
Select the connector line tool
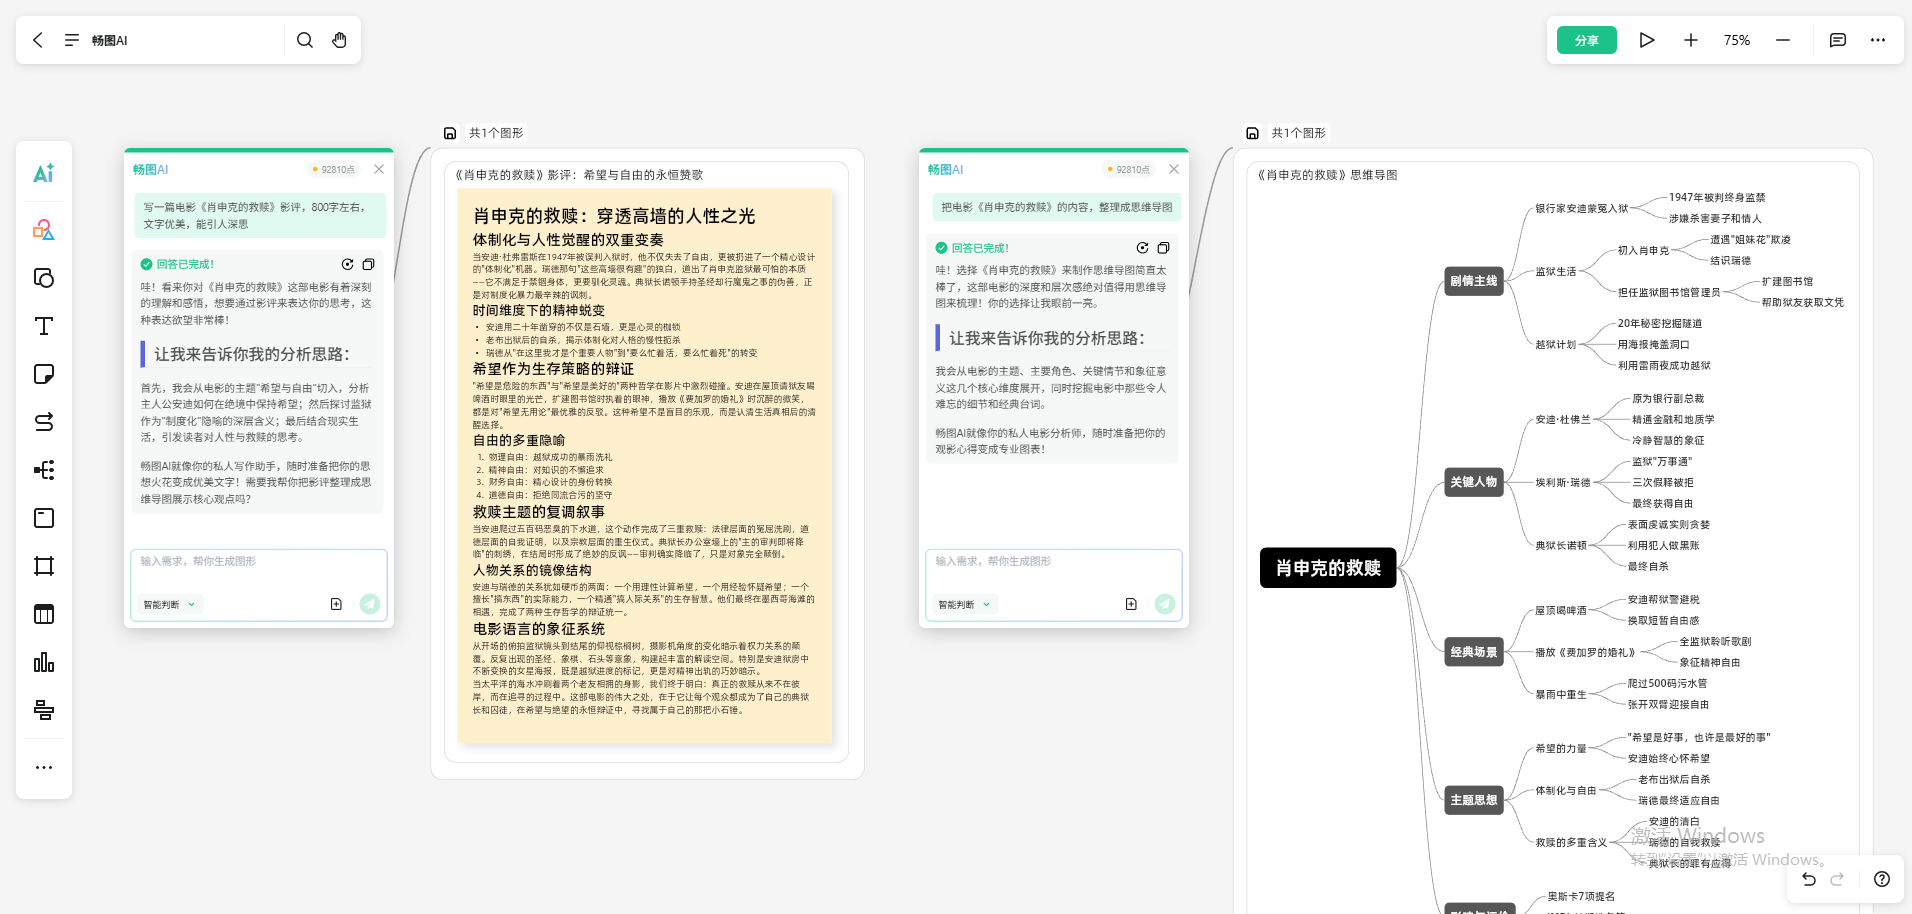44,421
